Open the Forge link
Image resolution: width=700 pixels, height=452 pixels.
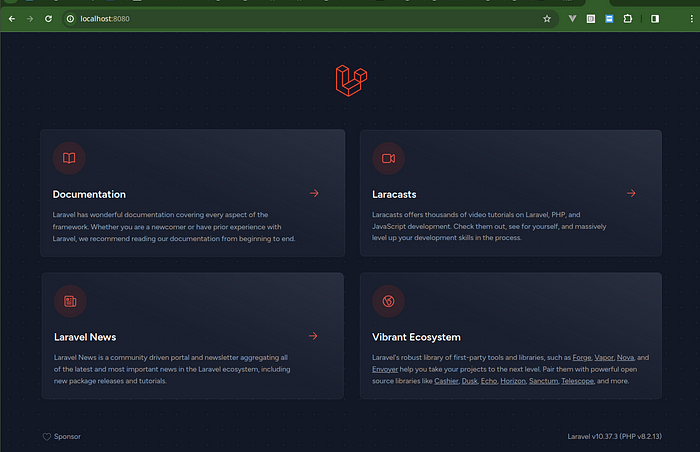(582, 357)
